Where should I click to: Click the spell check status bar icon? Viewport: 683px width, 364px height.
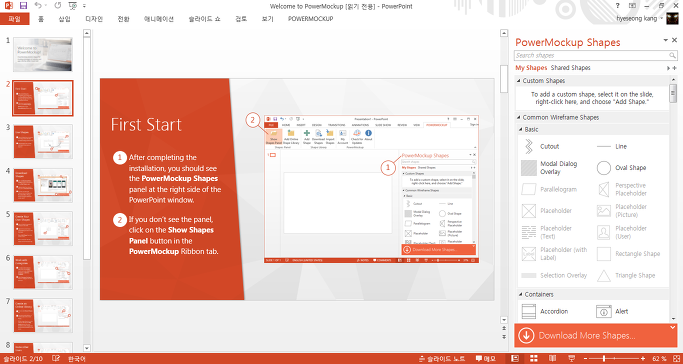tap(56, 359)
